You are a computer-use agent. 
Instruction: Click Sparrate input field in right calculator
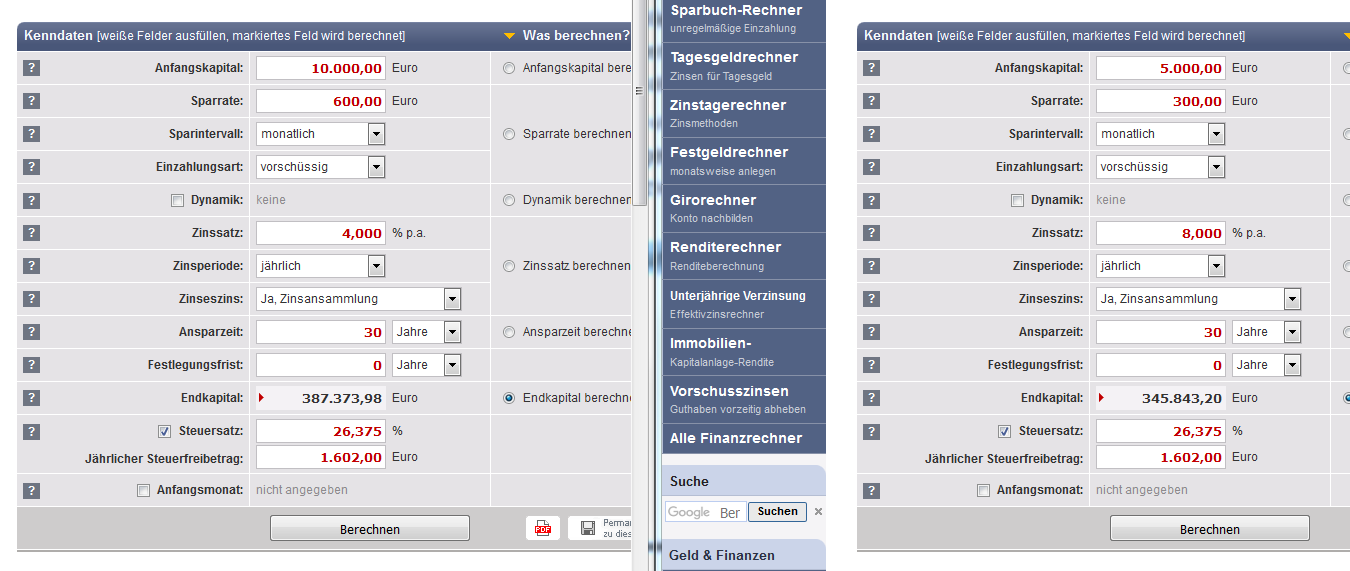coord(1162,101)
